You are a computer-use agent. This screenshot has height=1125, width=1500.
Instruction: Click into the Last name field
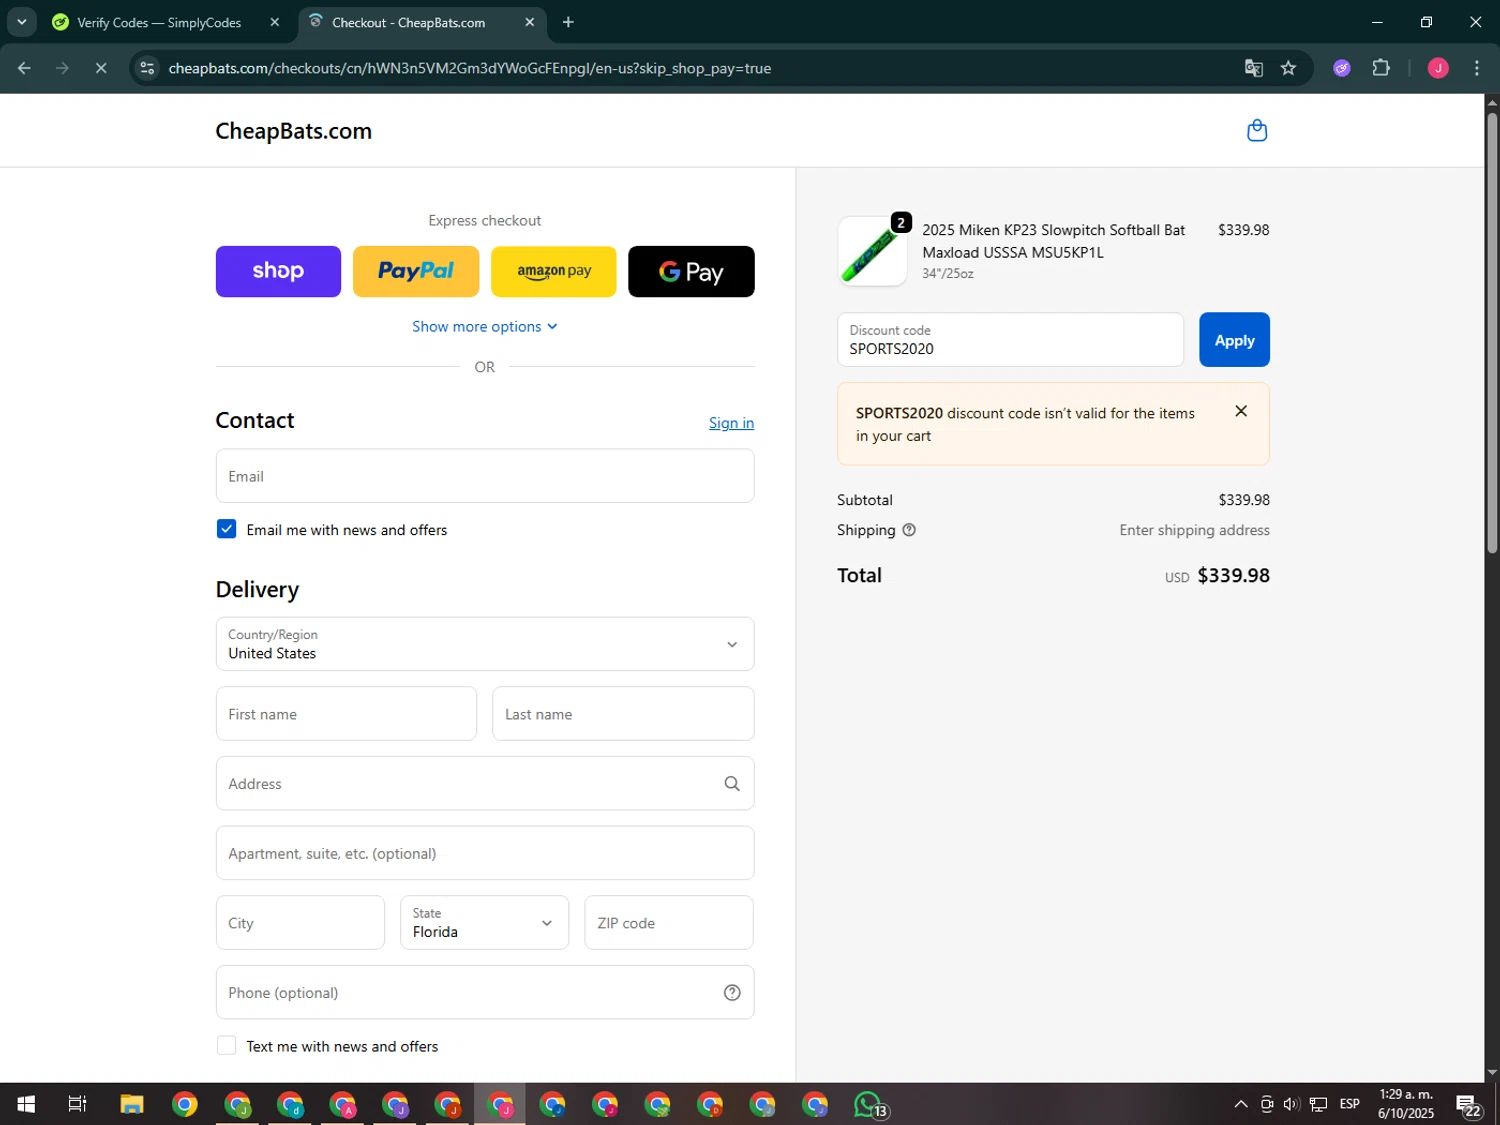[623, 714]
